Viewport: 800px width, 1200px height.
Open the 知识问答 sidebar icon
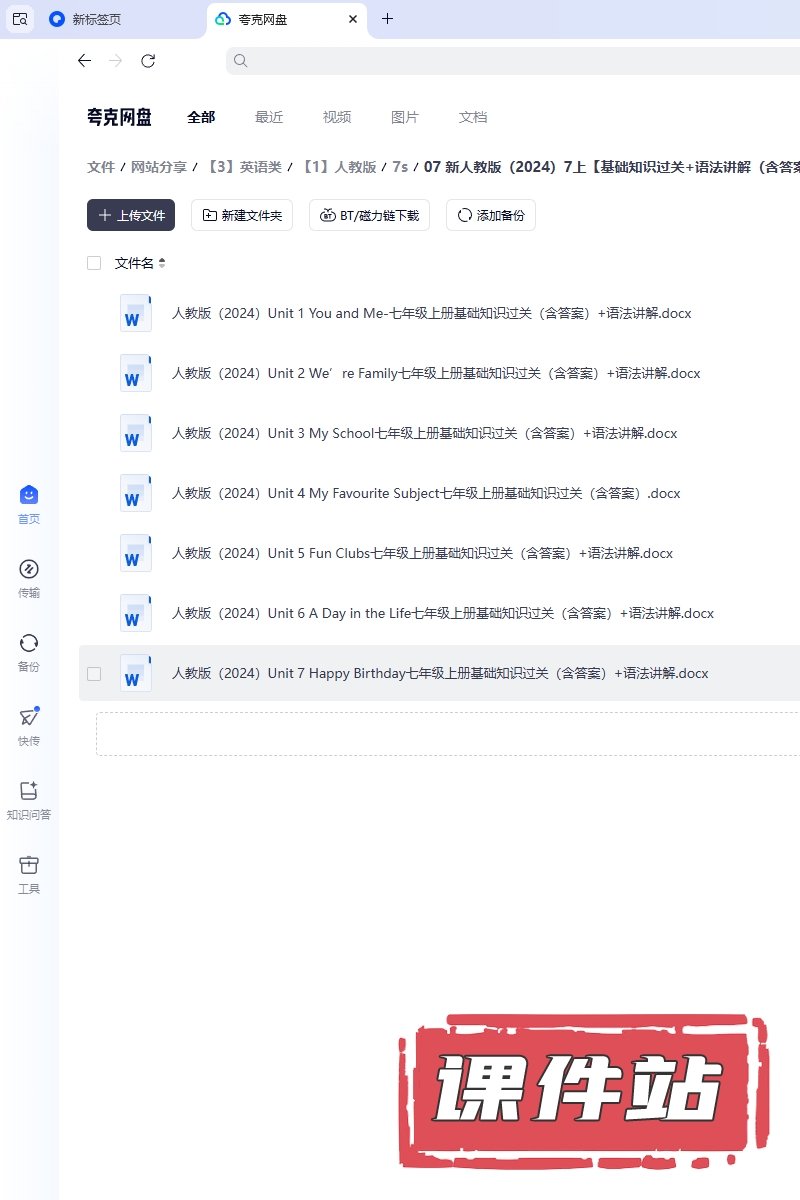click(x=29, y=791)
